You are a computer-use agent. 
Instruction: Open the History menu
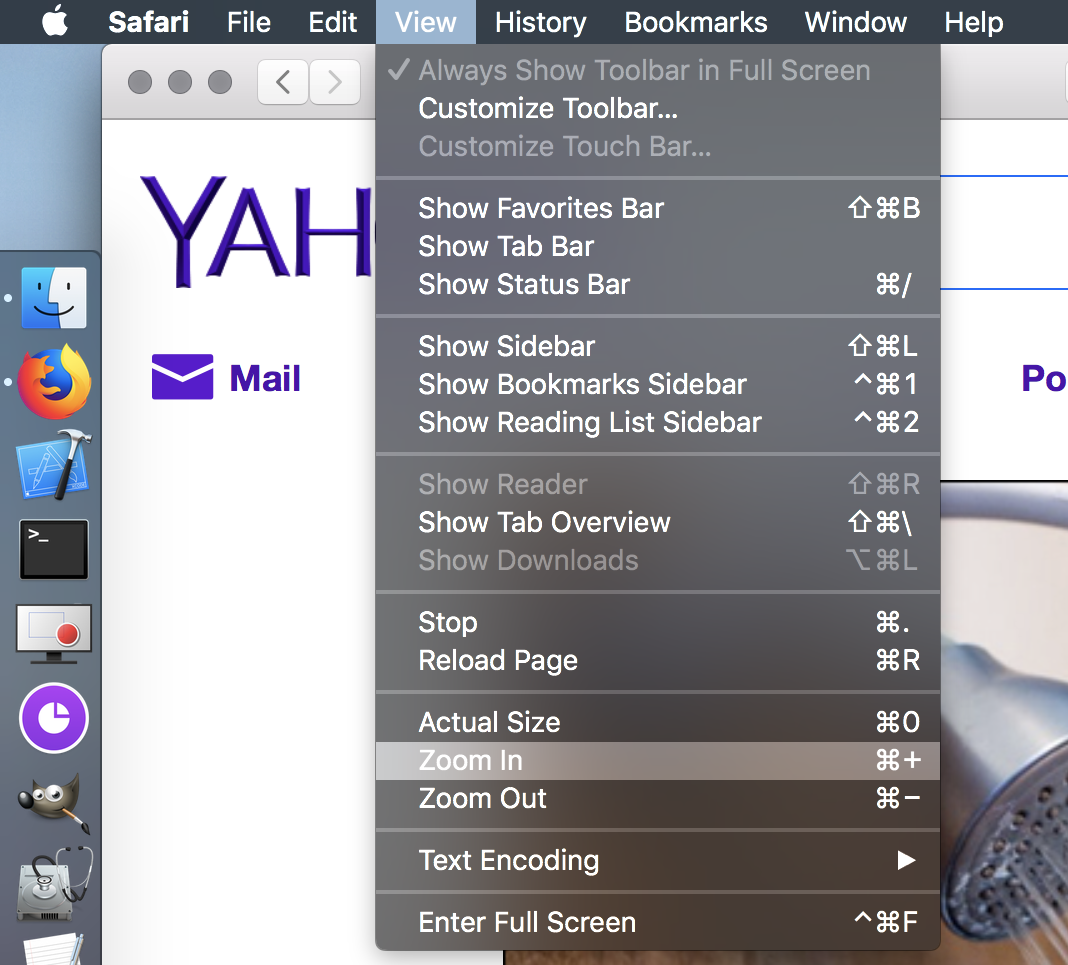(540, 22)
